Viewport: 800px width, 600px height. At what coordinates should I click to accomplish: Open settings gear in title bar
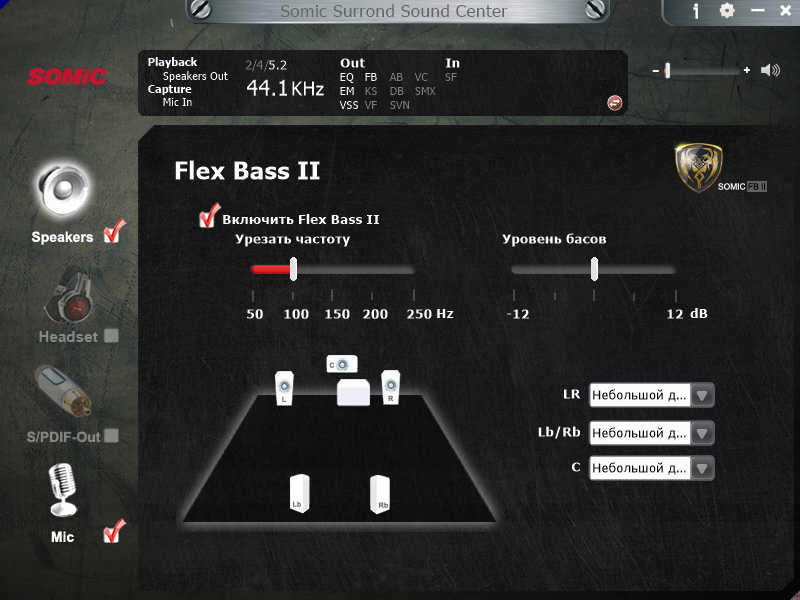pos(727,10)
